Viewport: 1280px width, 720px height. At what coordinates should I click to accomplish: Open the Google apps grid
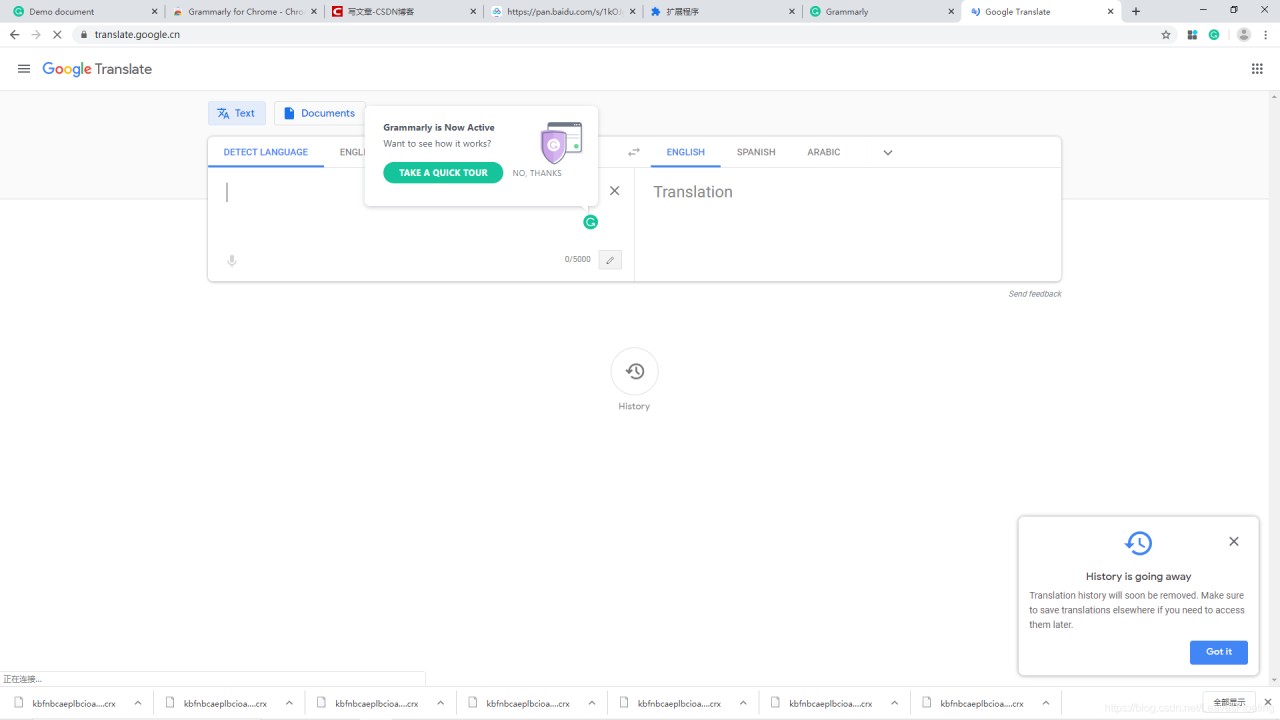coord(1257,69)
